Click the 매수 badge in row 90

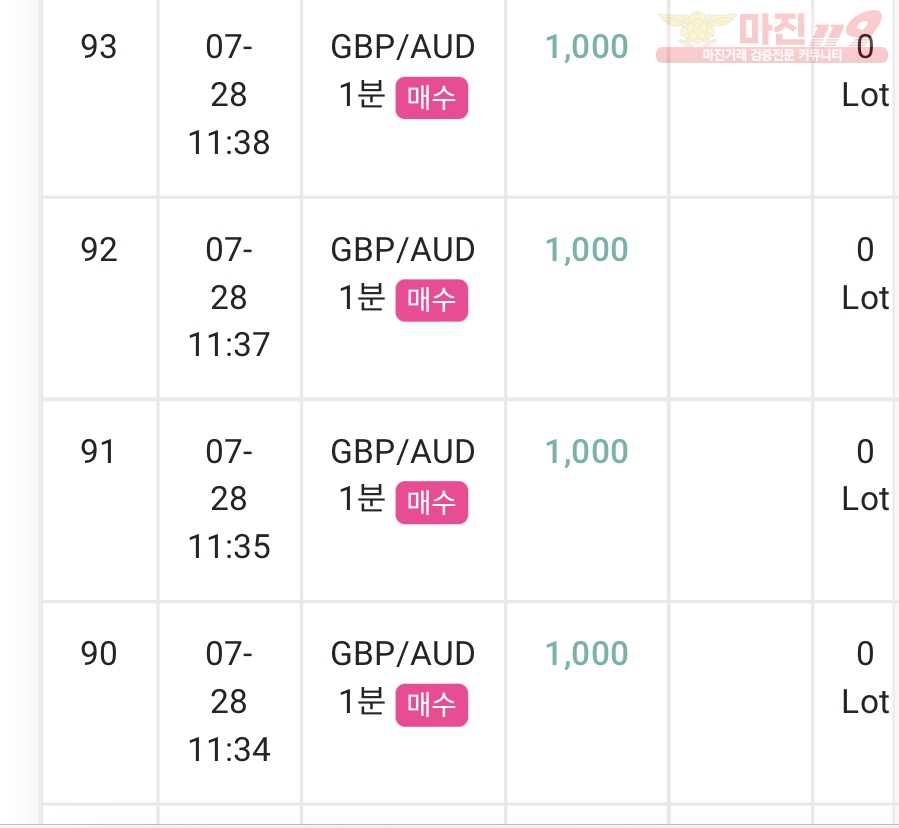click(x=432, y=705)
